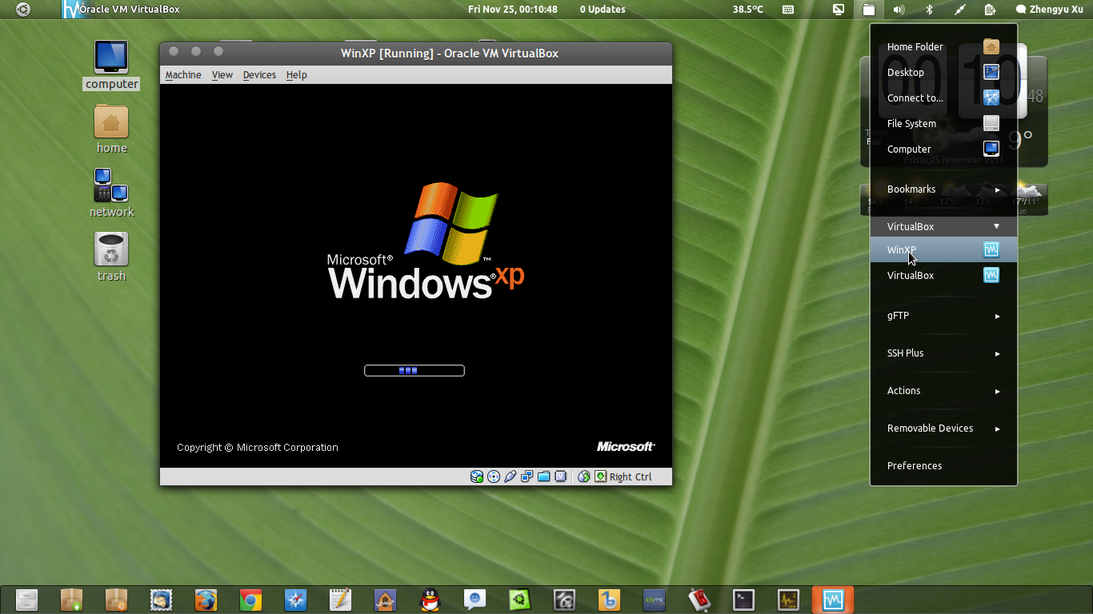
Task: Click the home folder desktop icon
Action: pyautogui.click(x=112, y=130)
